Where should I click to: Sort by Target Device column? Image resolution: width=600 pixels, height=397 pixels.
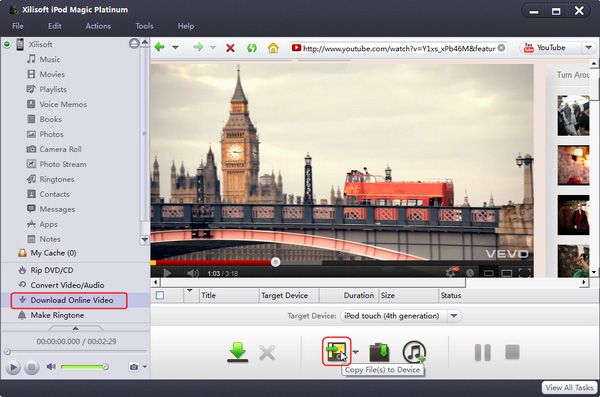click(289, 295)
